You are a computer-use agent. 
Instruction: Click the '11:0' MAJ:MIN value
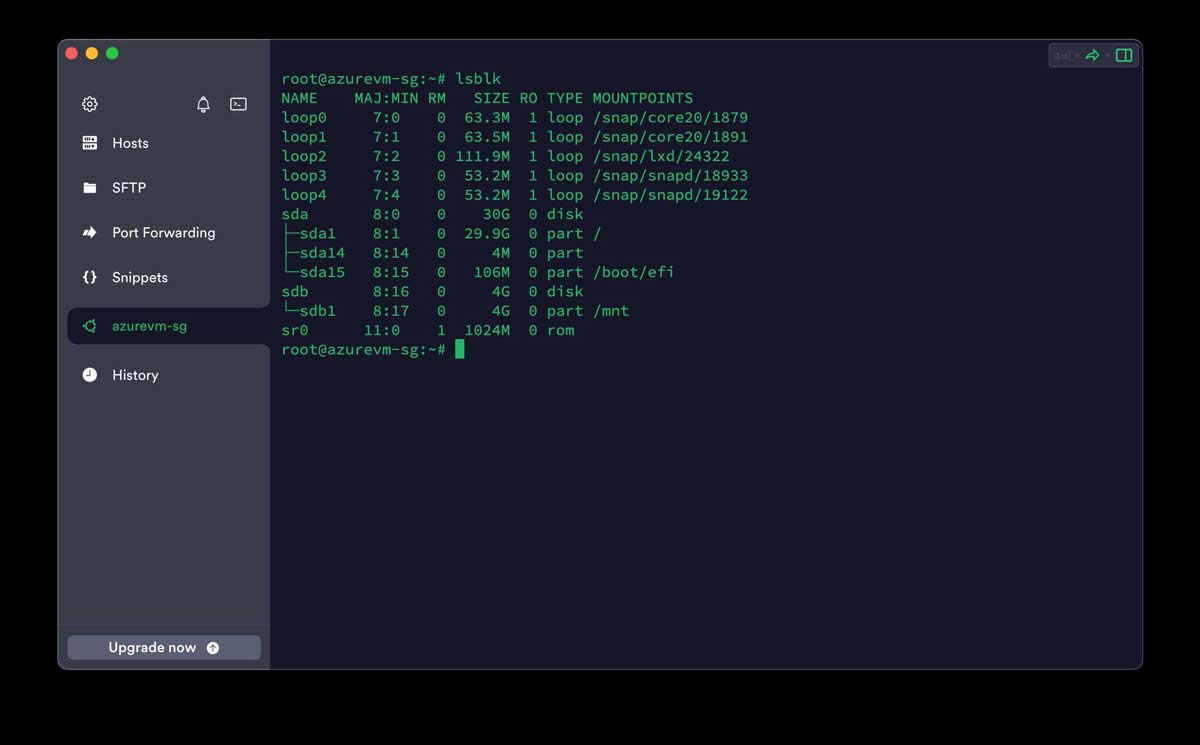pyautogui.click(x=382, y=330)
